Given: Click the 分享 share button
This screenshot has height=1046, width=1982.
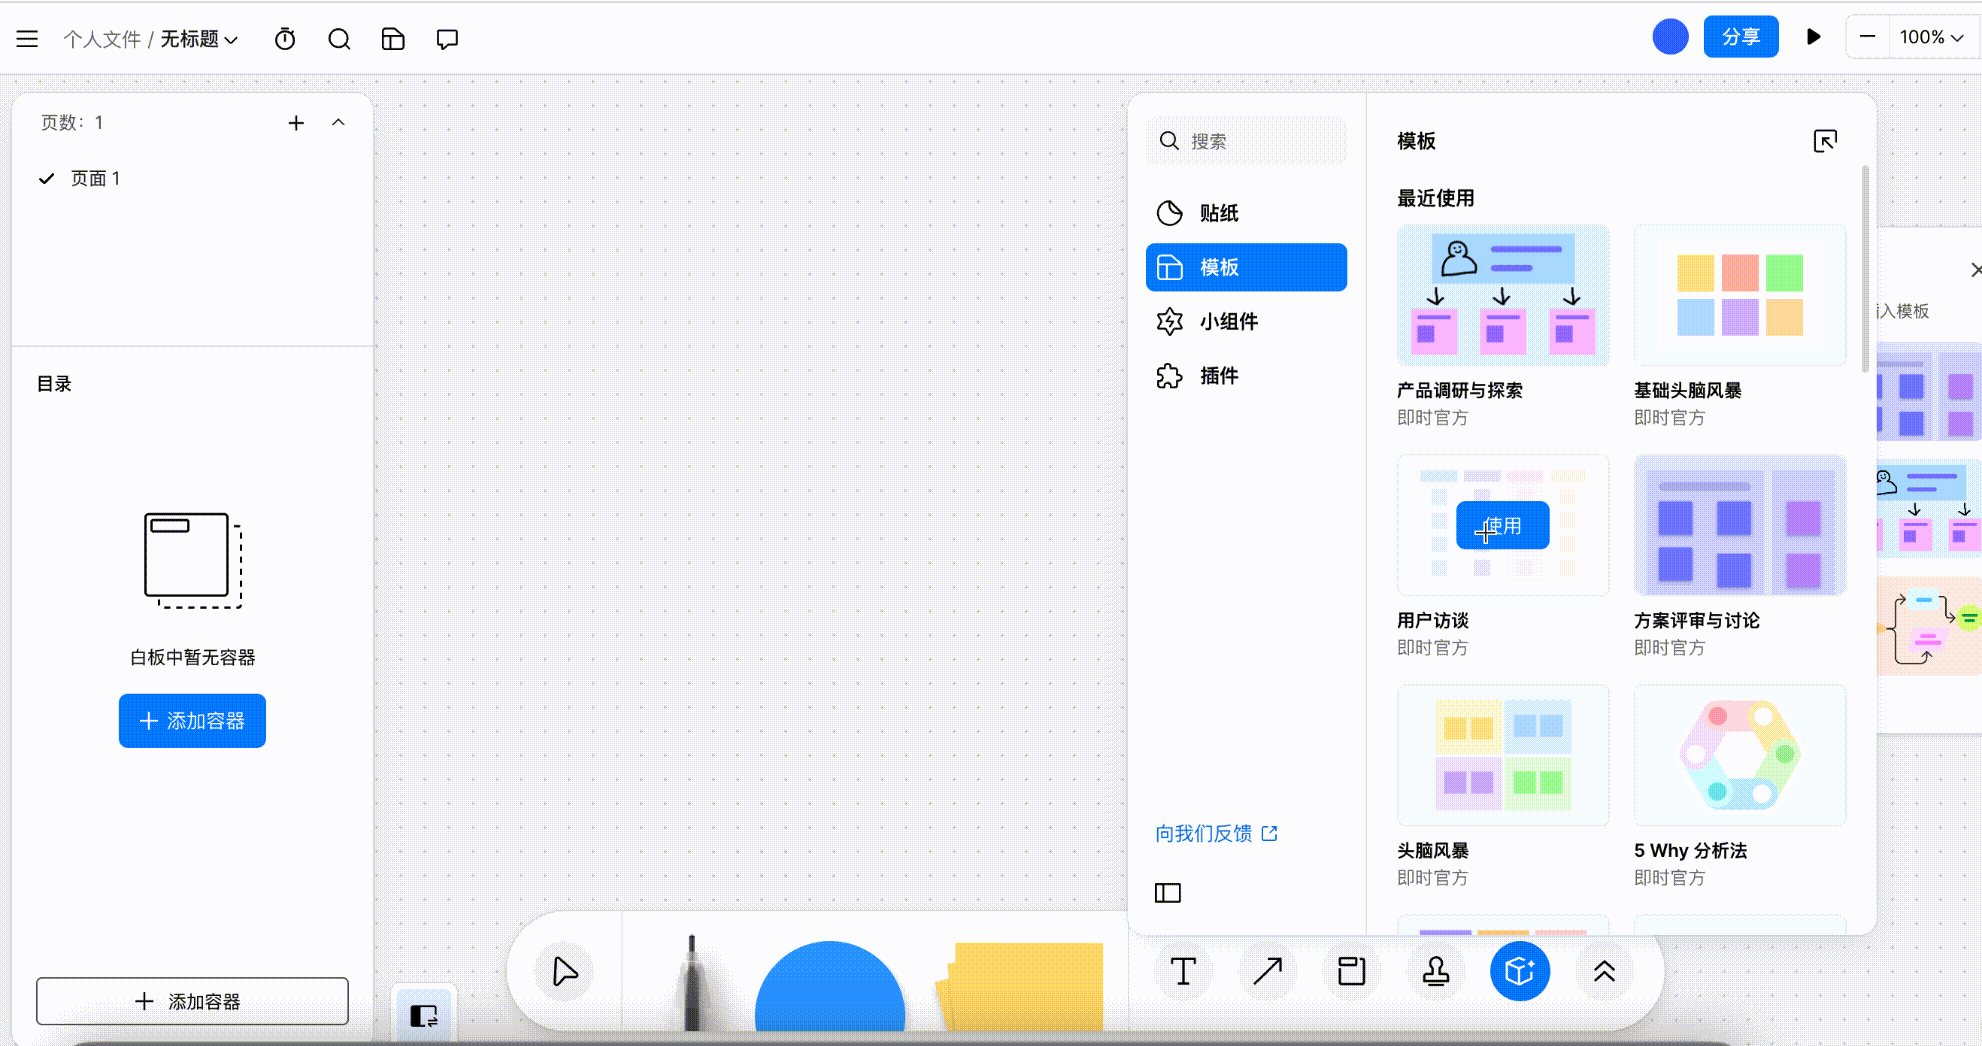Looking at the screenshot, I should (x=1741, y=37).
